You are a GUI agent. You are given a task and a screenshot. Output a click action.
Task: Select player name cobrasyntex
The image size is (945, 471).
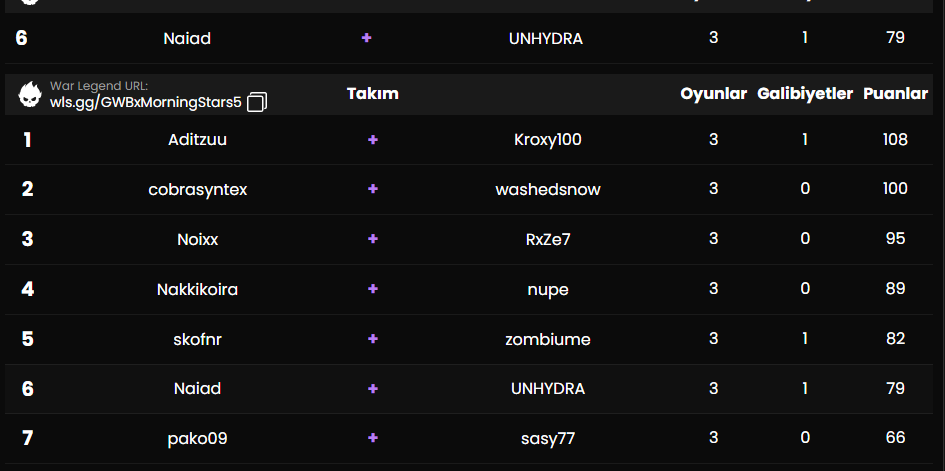tap(198, 190)
